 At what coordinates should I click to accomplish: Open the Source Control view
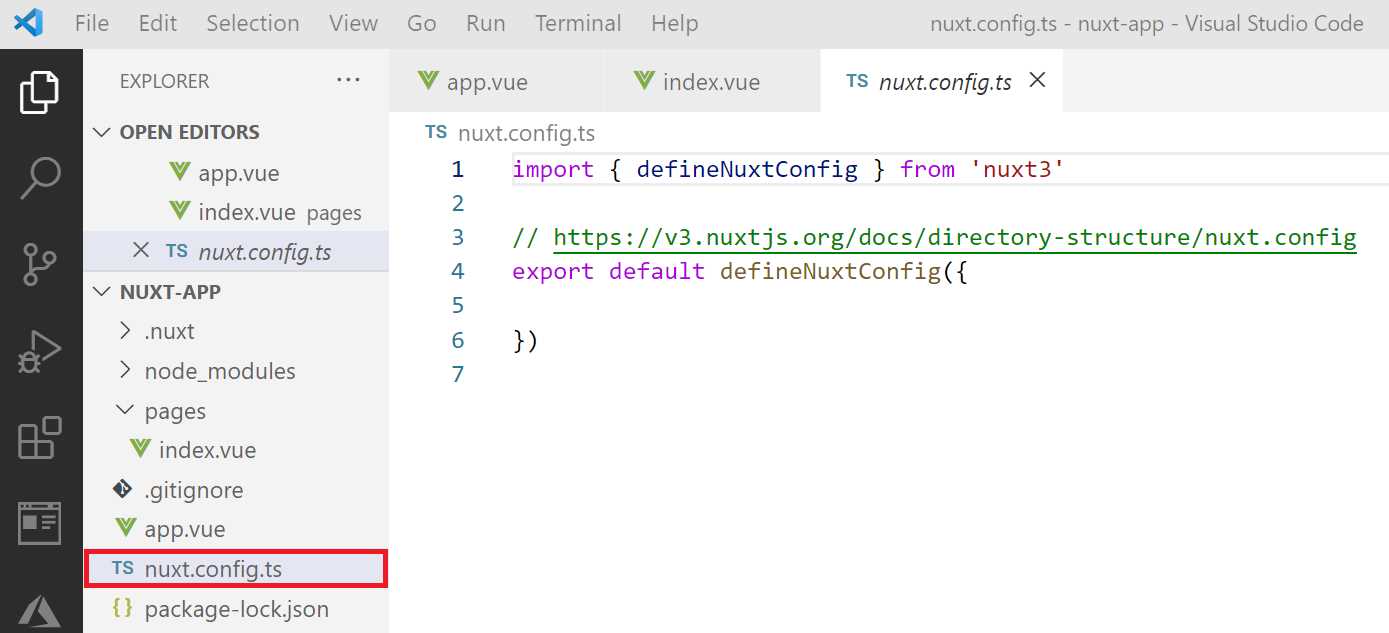pos(42,264)
